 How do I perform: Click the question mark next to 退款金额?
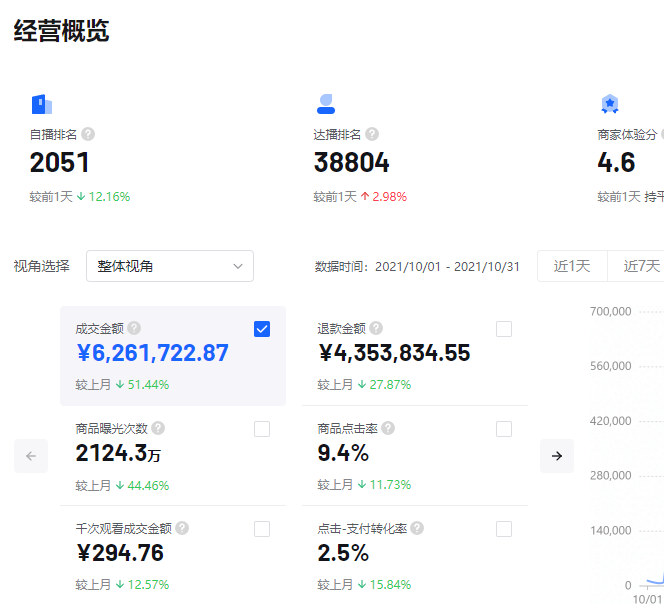(x=374, y=328)
